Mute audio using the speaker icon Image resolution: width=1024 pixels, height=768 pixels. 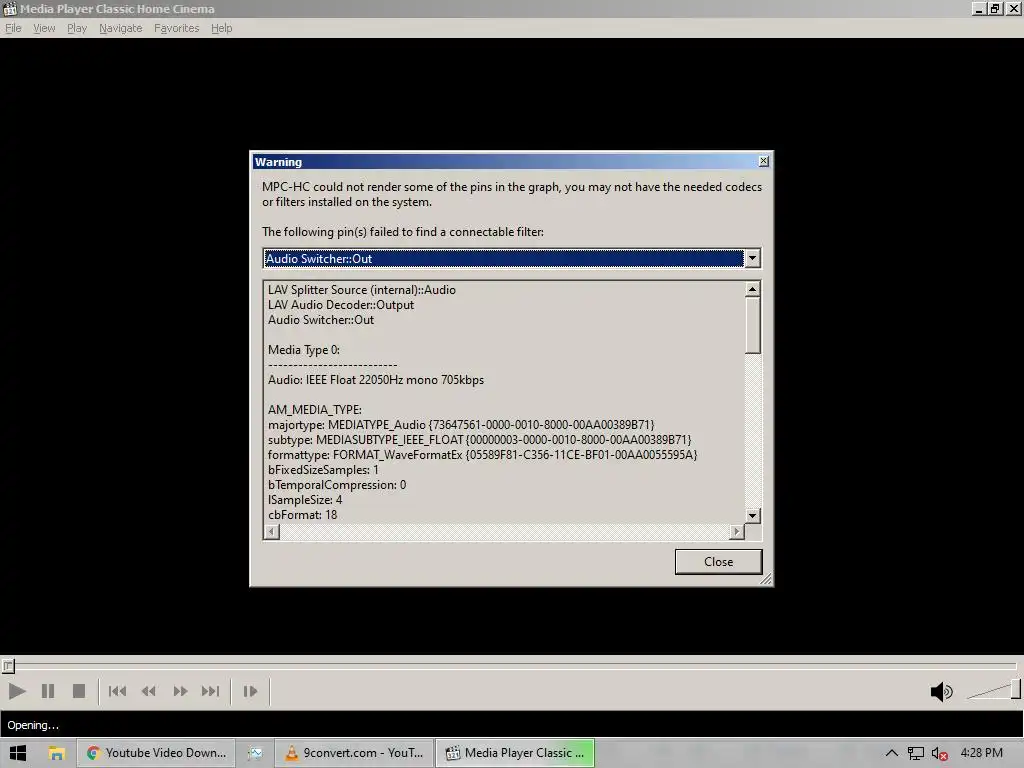(x=941, y=692)
